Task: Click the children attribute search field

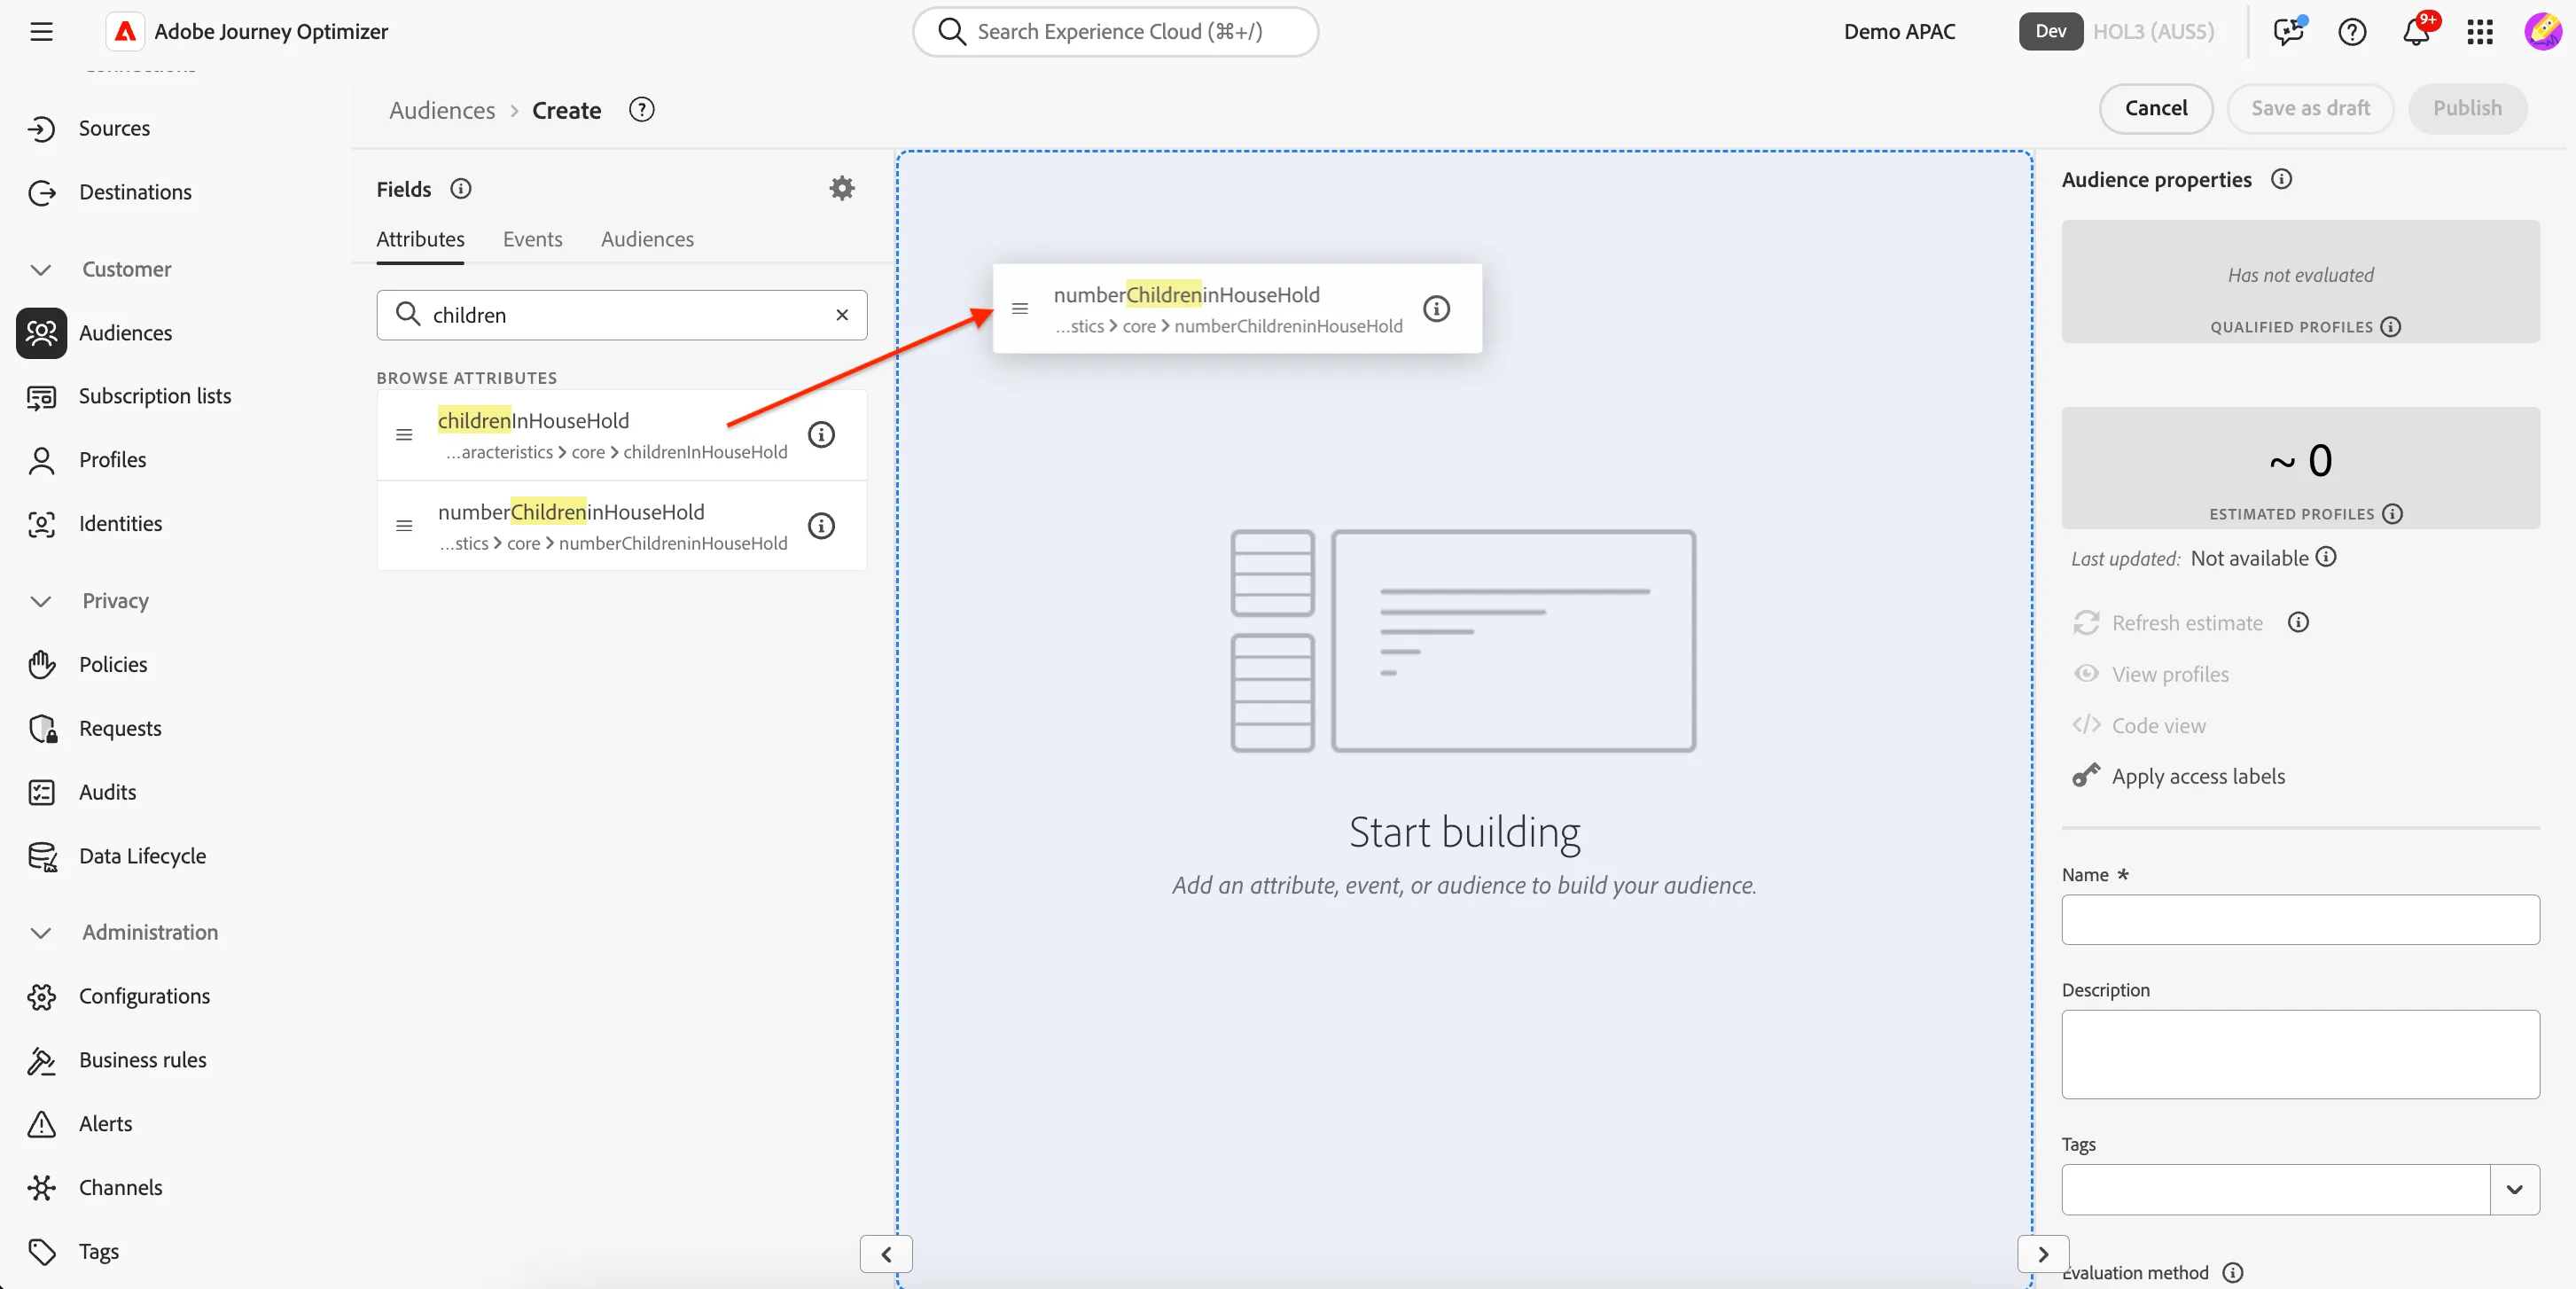Action: click(x=621, y=315)
